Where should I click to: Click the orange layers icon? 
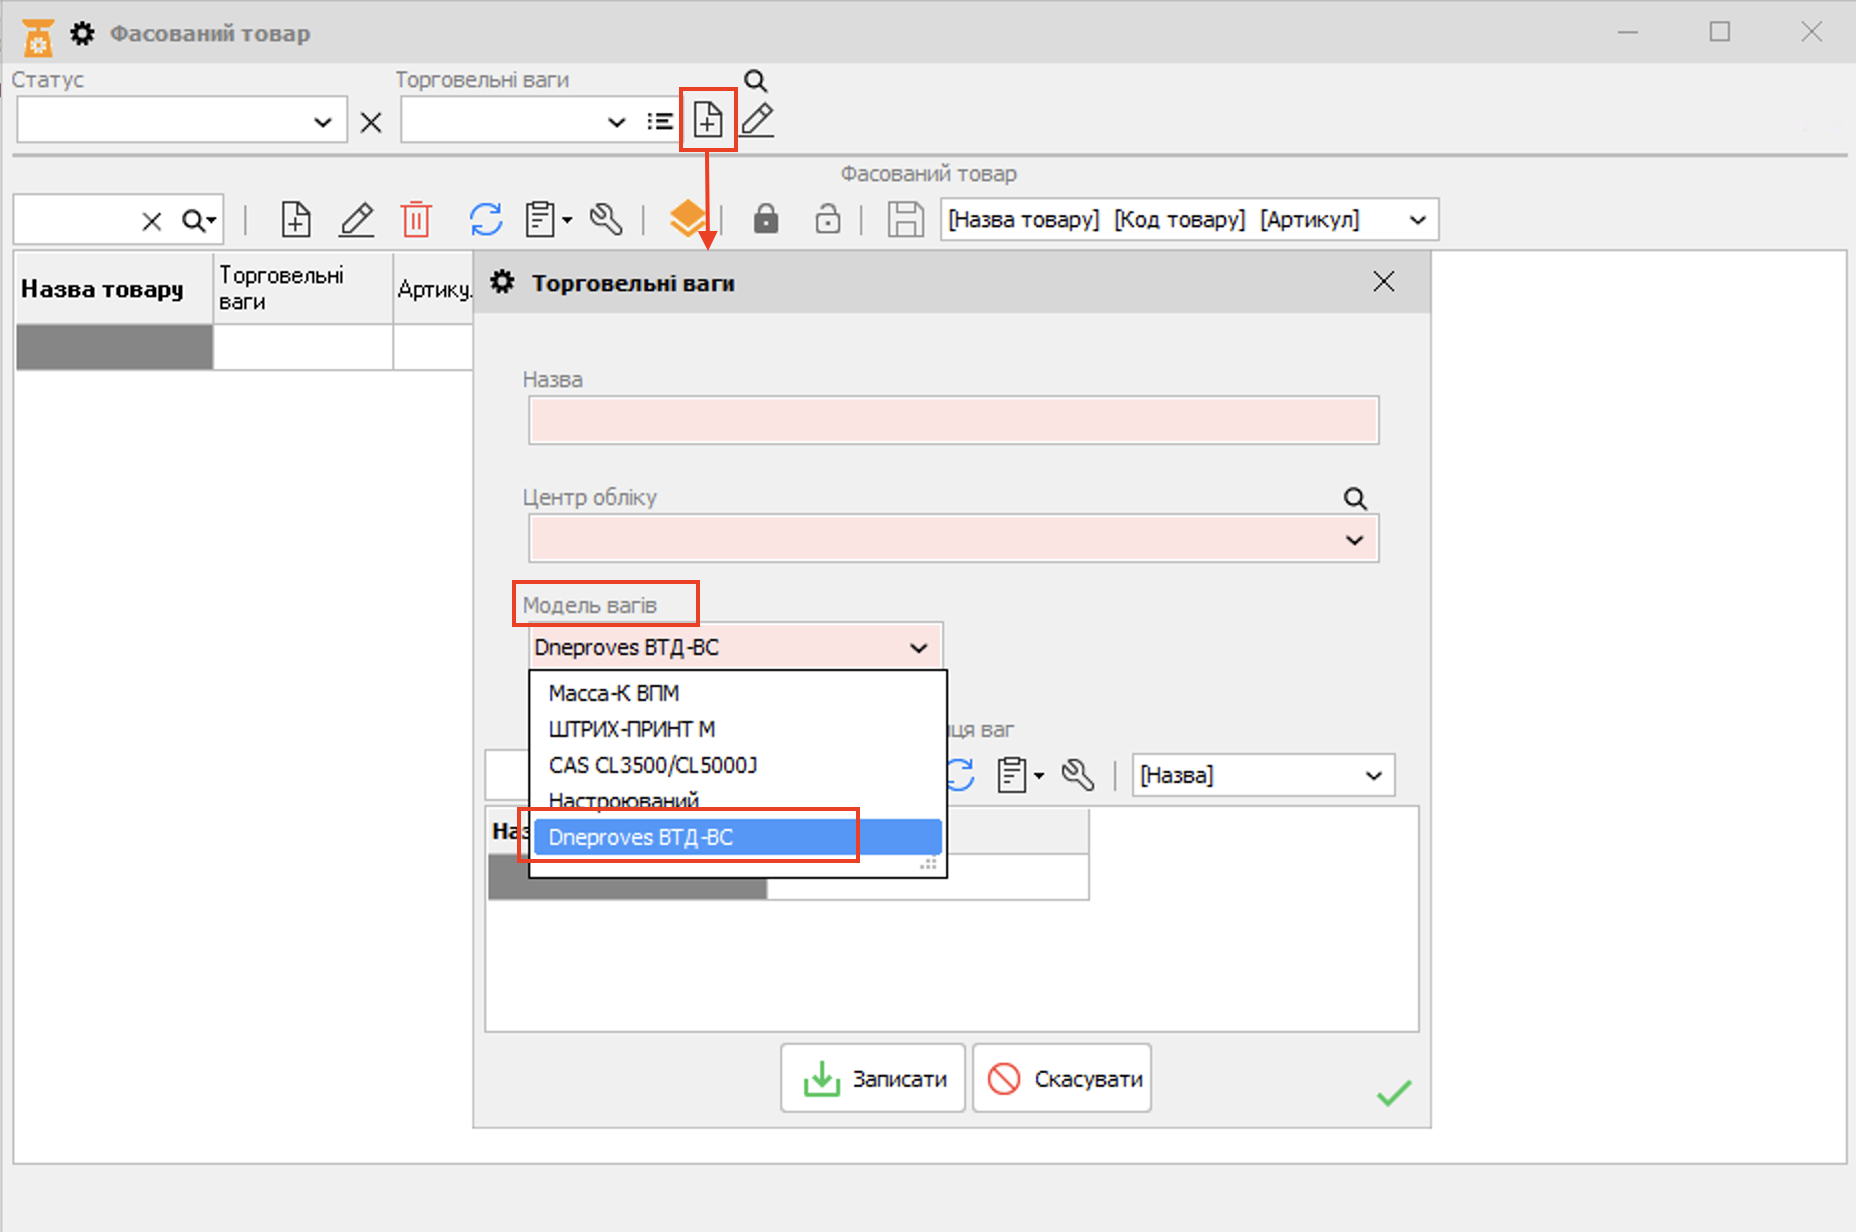pos(688,218)
